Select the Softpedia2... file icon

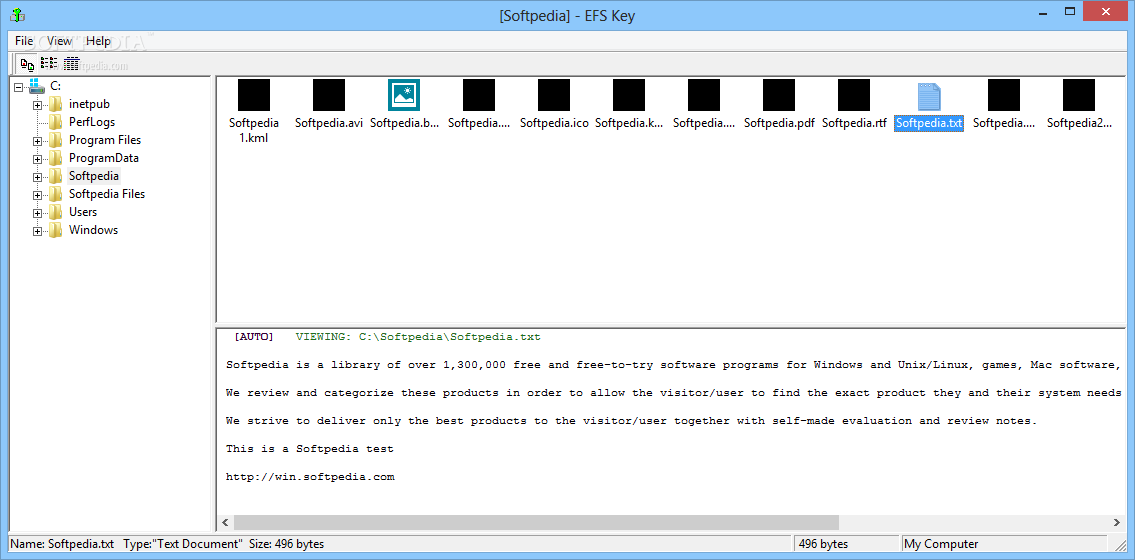pyautogui.click(x=1079, y=96)
